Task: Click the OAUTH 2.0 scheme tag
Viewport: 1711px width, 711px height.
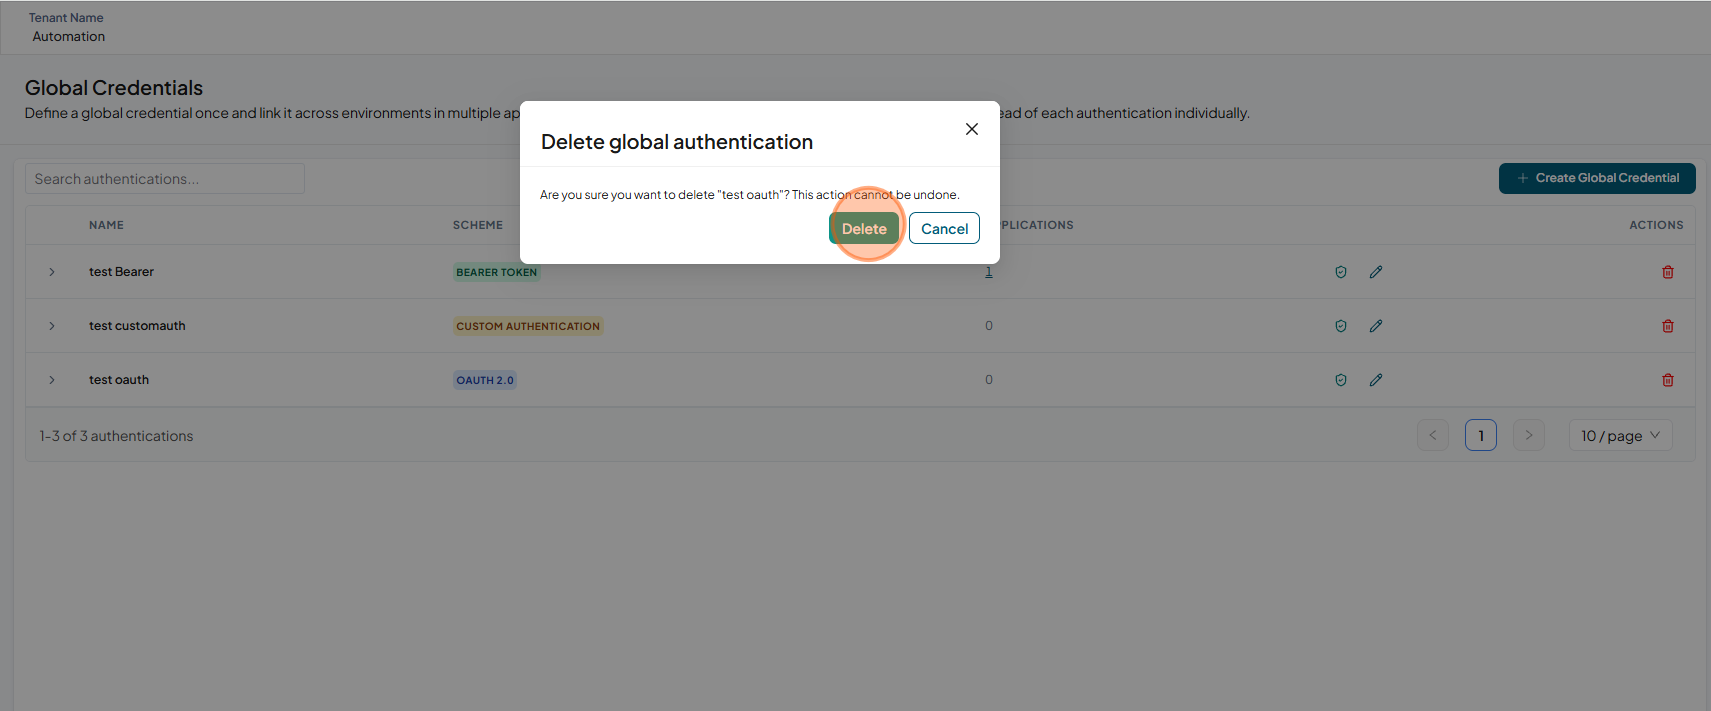Action: click(485, 380)
